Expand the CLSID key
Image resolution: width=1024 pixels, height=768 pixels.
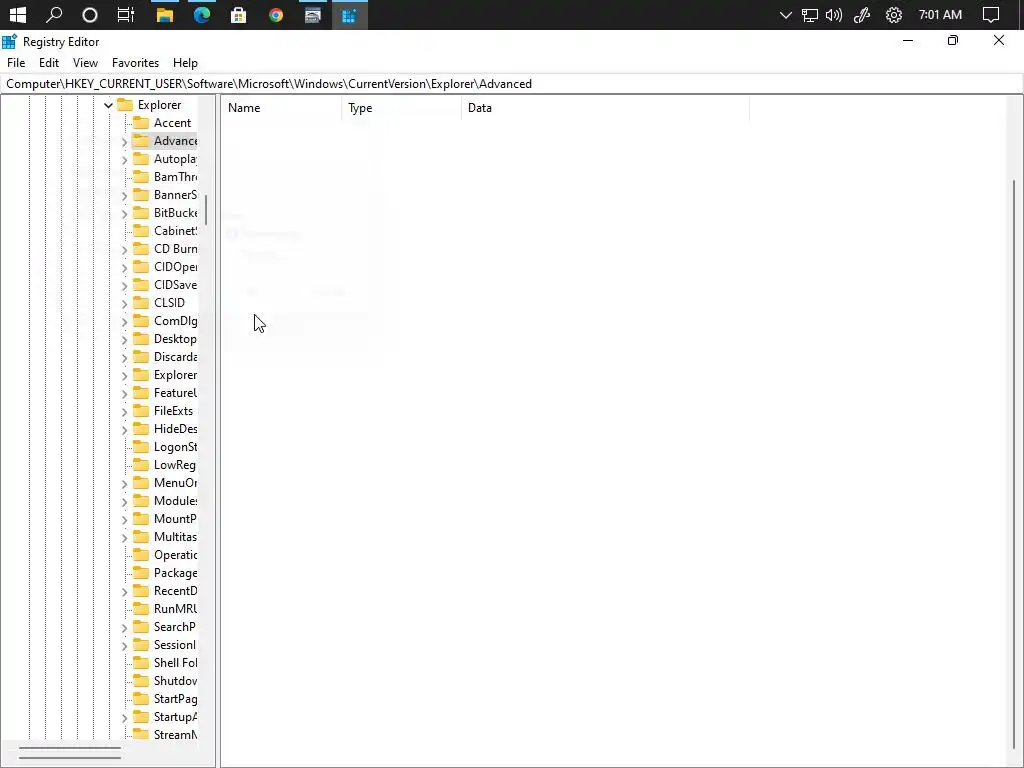pyautogui.click(x=124, y=304)
